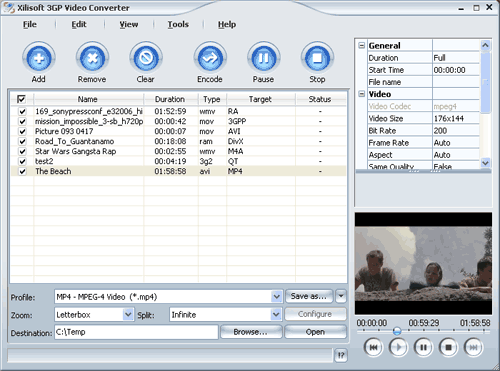This screenshot has height=371, width=500.
Task: Skip forward in preview player
Action: [x=473, y=347]
